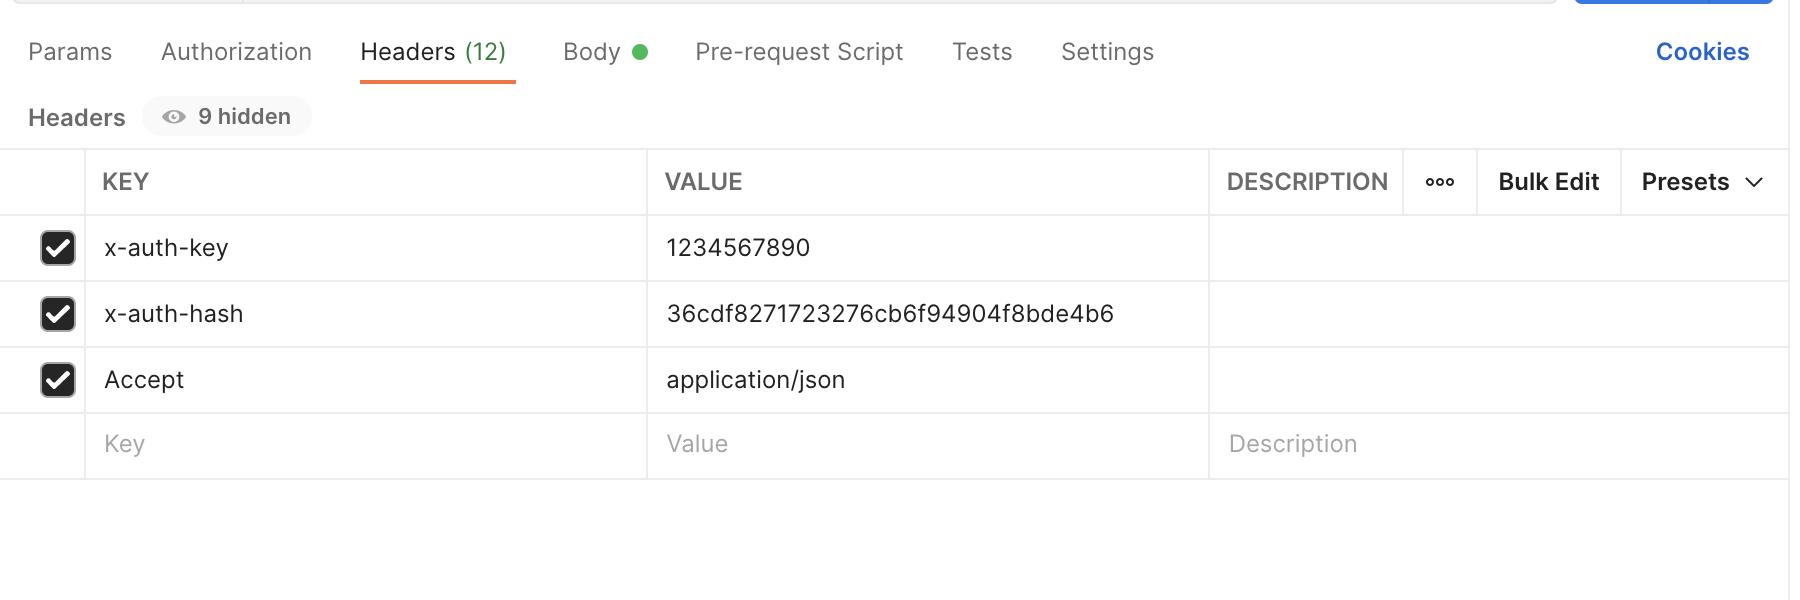The image size is (1800, 600).
Task: Click the application/json value cell
Action: click(x=756, y=380)
